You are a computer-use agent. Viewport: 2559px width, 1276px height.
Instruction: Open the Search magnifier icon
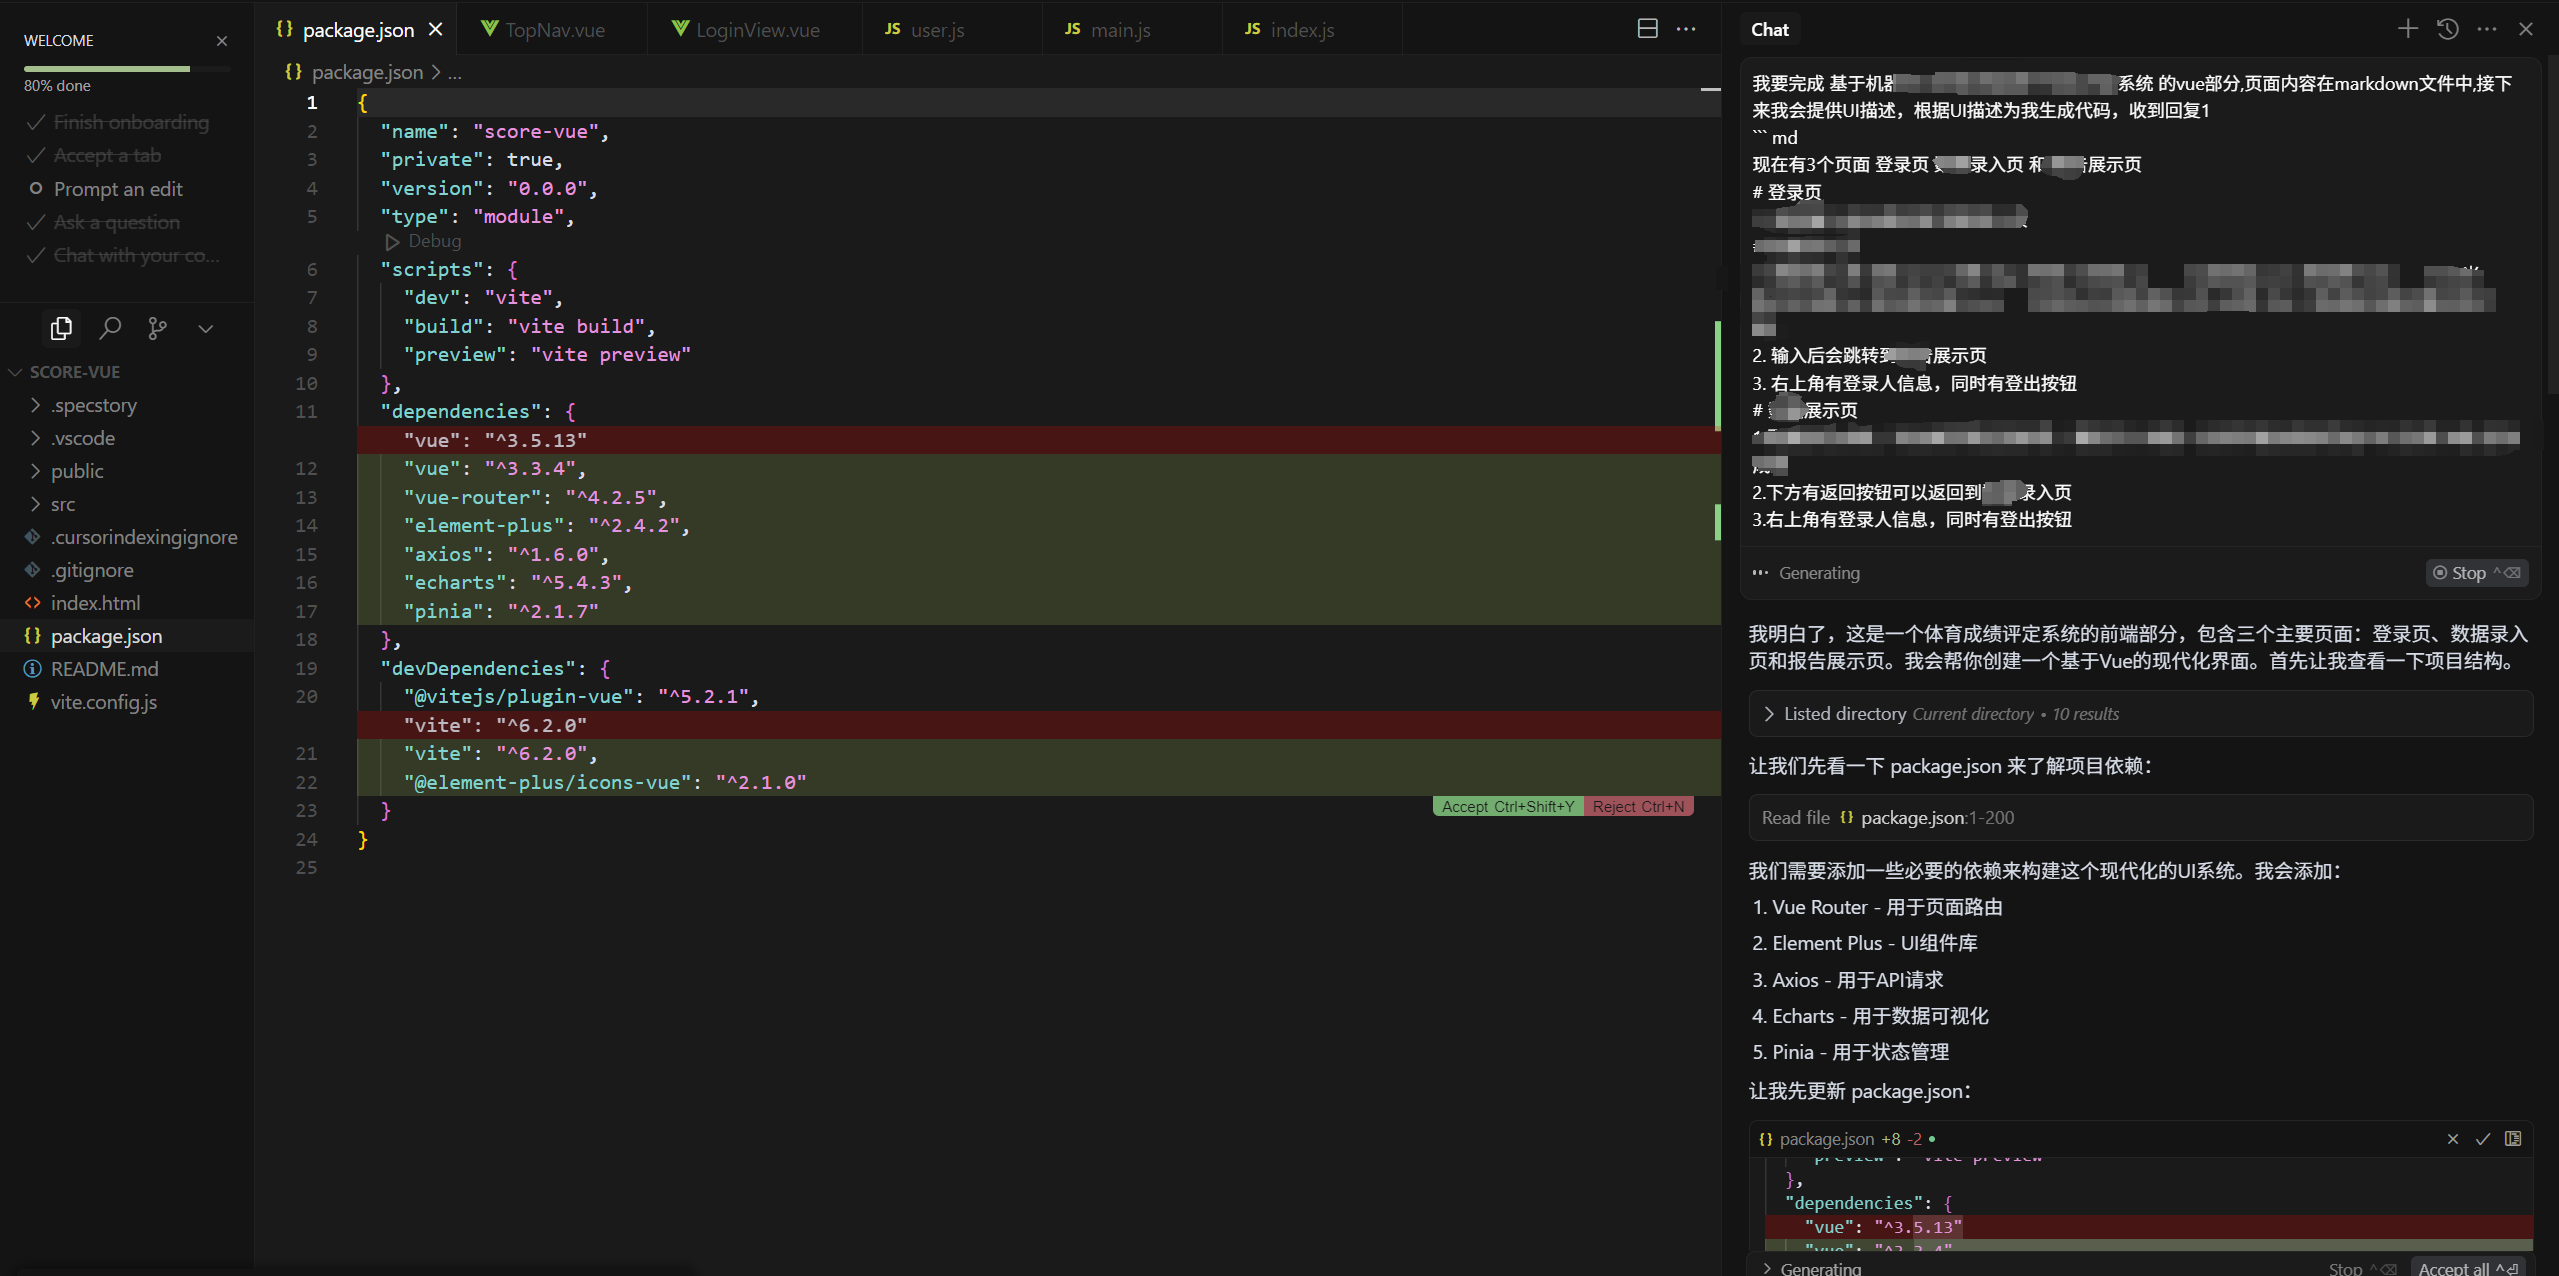tap(110, 328)
